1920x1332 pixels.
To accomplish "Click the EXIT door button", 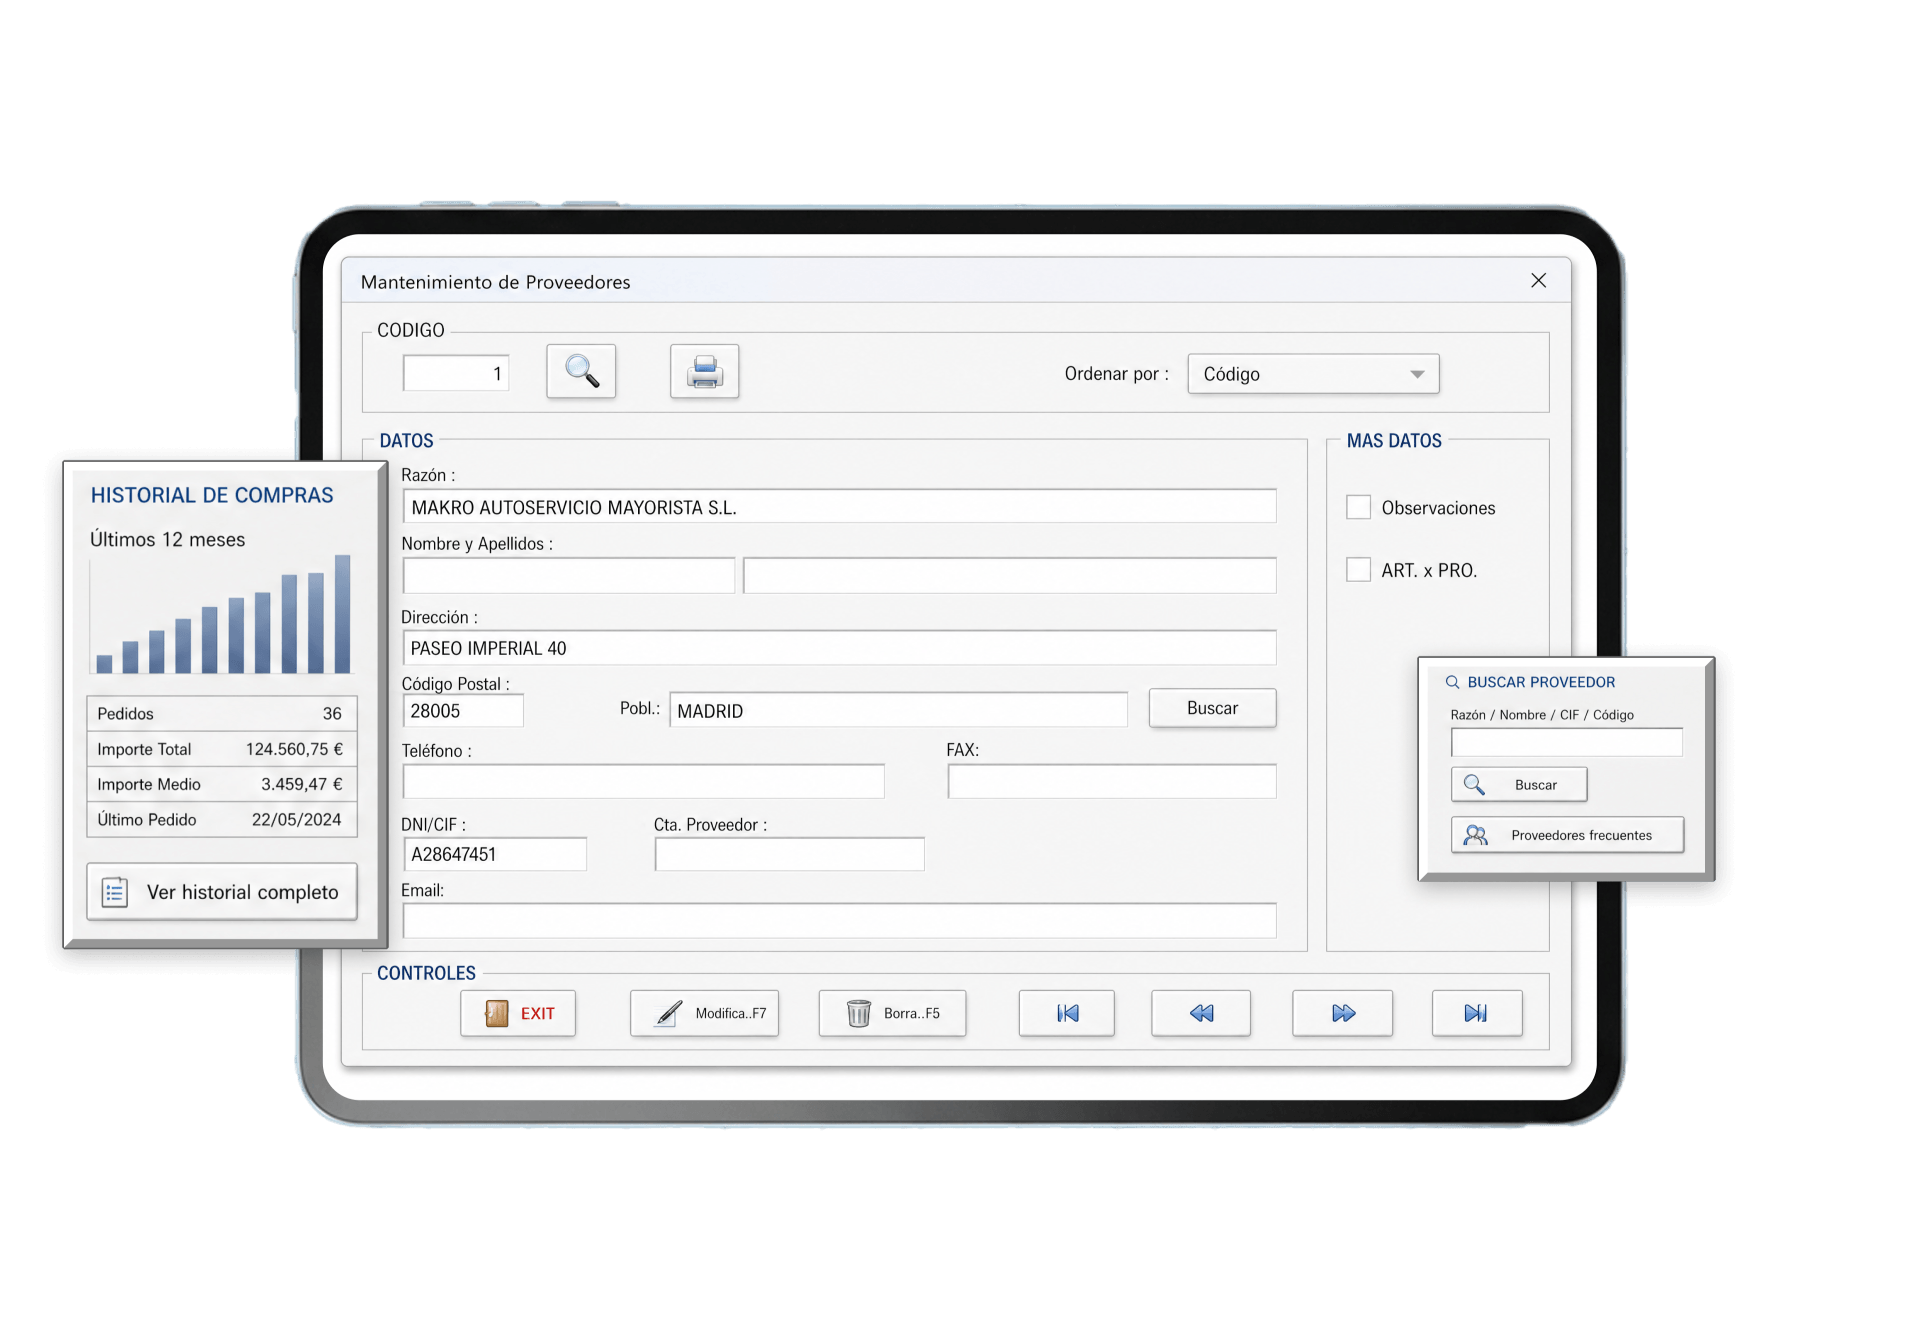I will [518, 1013].
